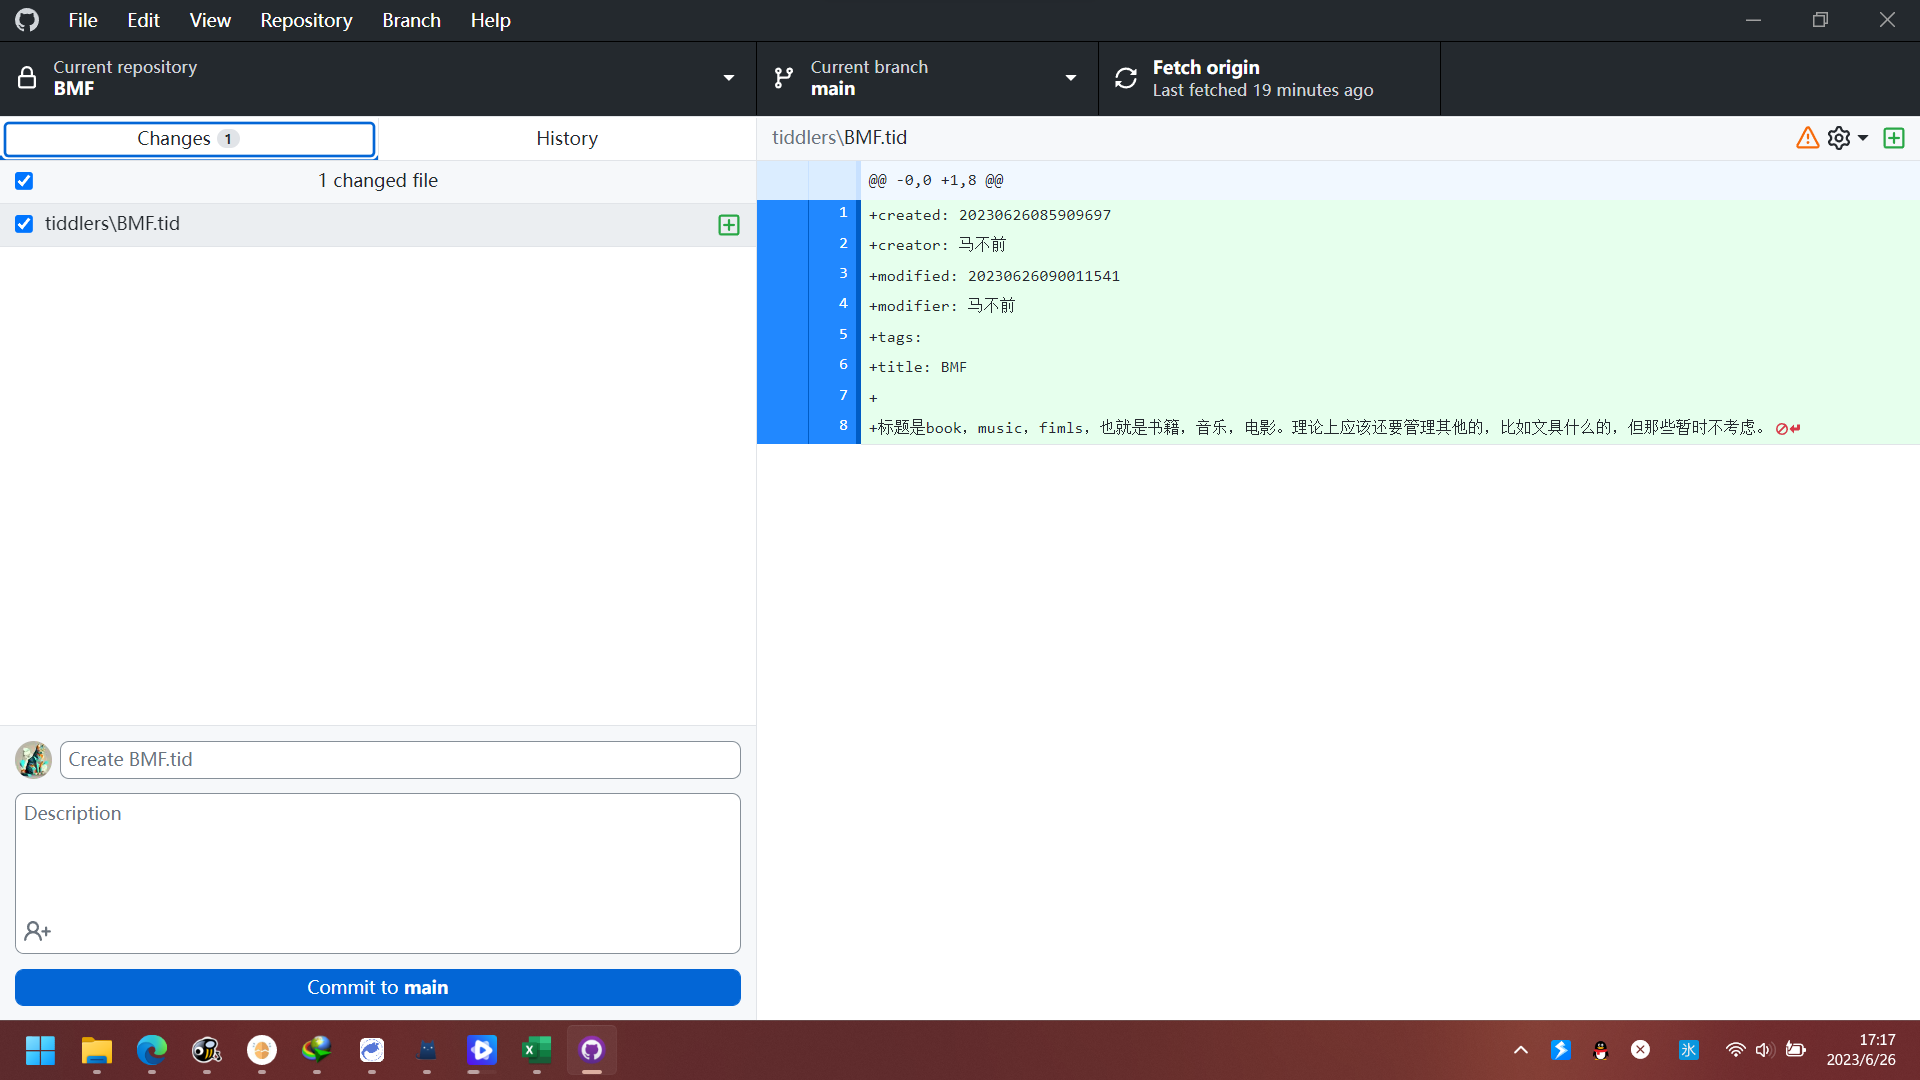Image resolution: width=1920 pixels, height=1080 pixels.
Task: Click the branch icon beside Current branch
Action: (x=783, y=77)
